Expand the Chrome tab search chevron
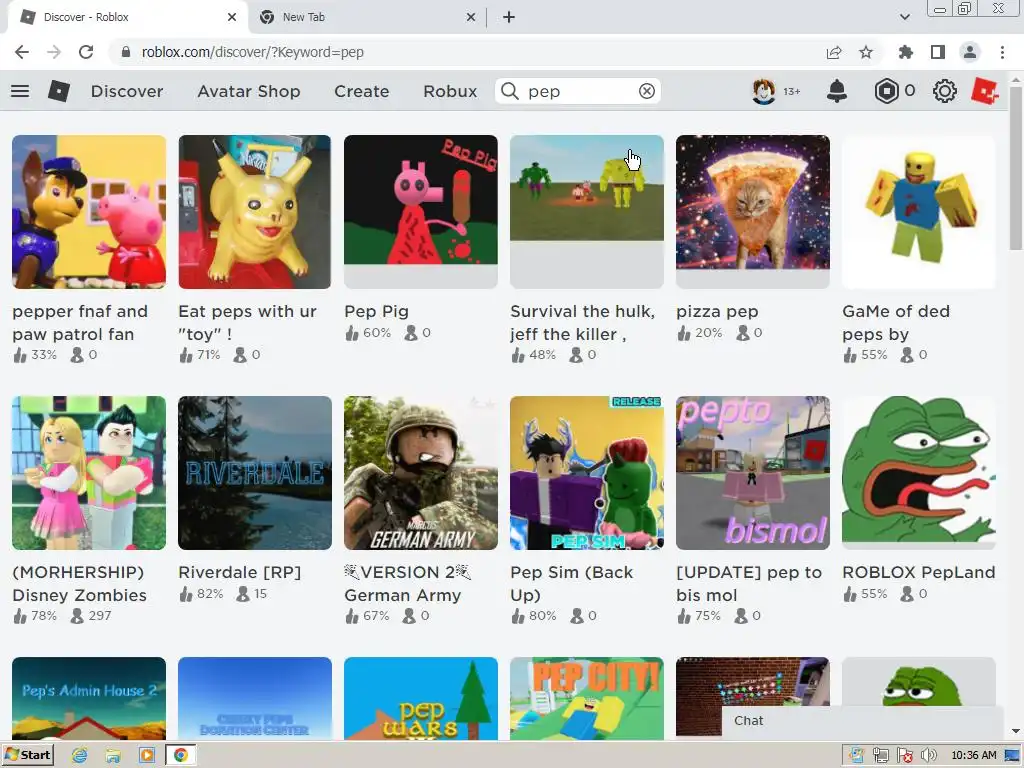The width and height of the screenshot is (1024, 768). click(904, 17)
